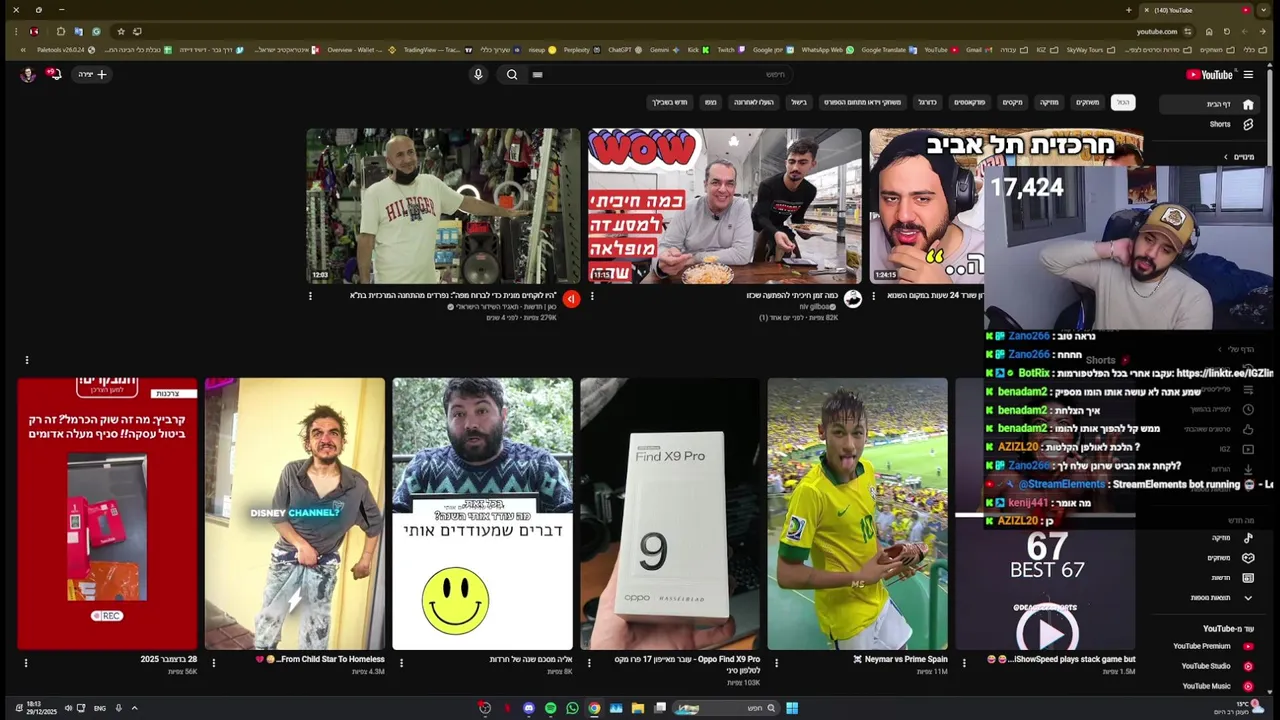Select the 'כדורגל' filter chip
The height and width of the screenshot is (720, 1280).
[927, 102]
